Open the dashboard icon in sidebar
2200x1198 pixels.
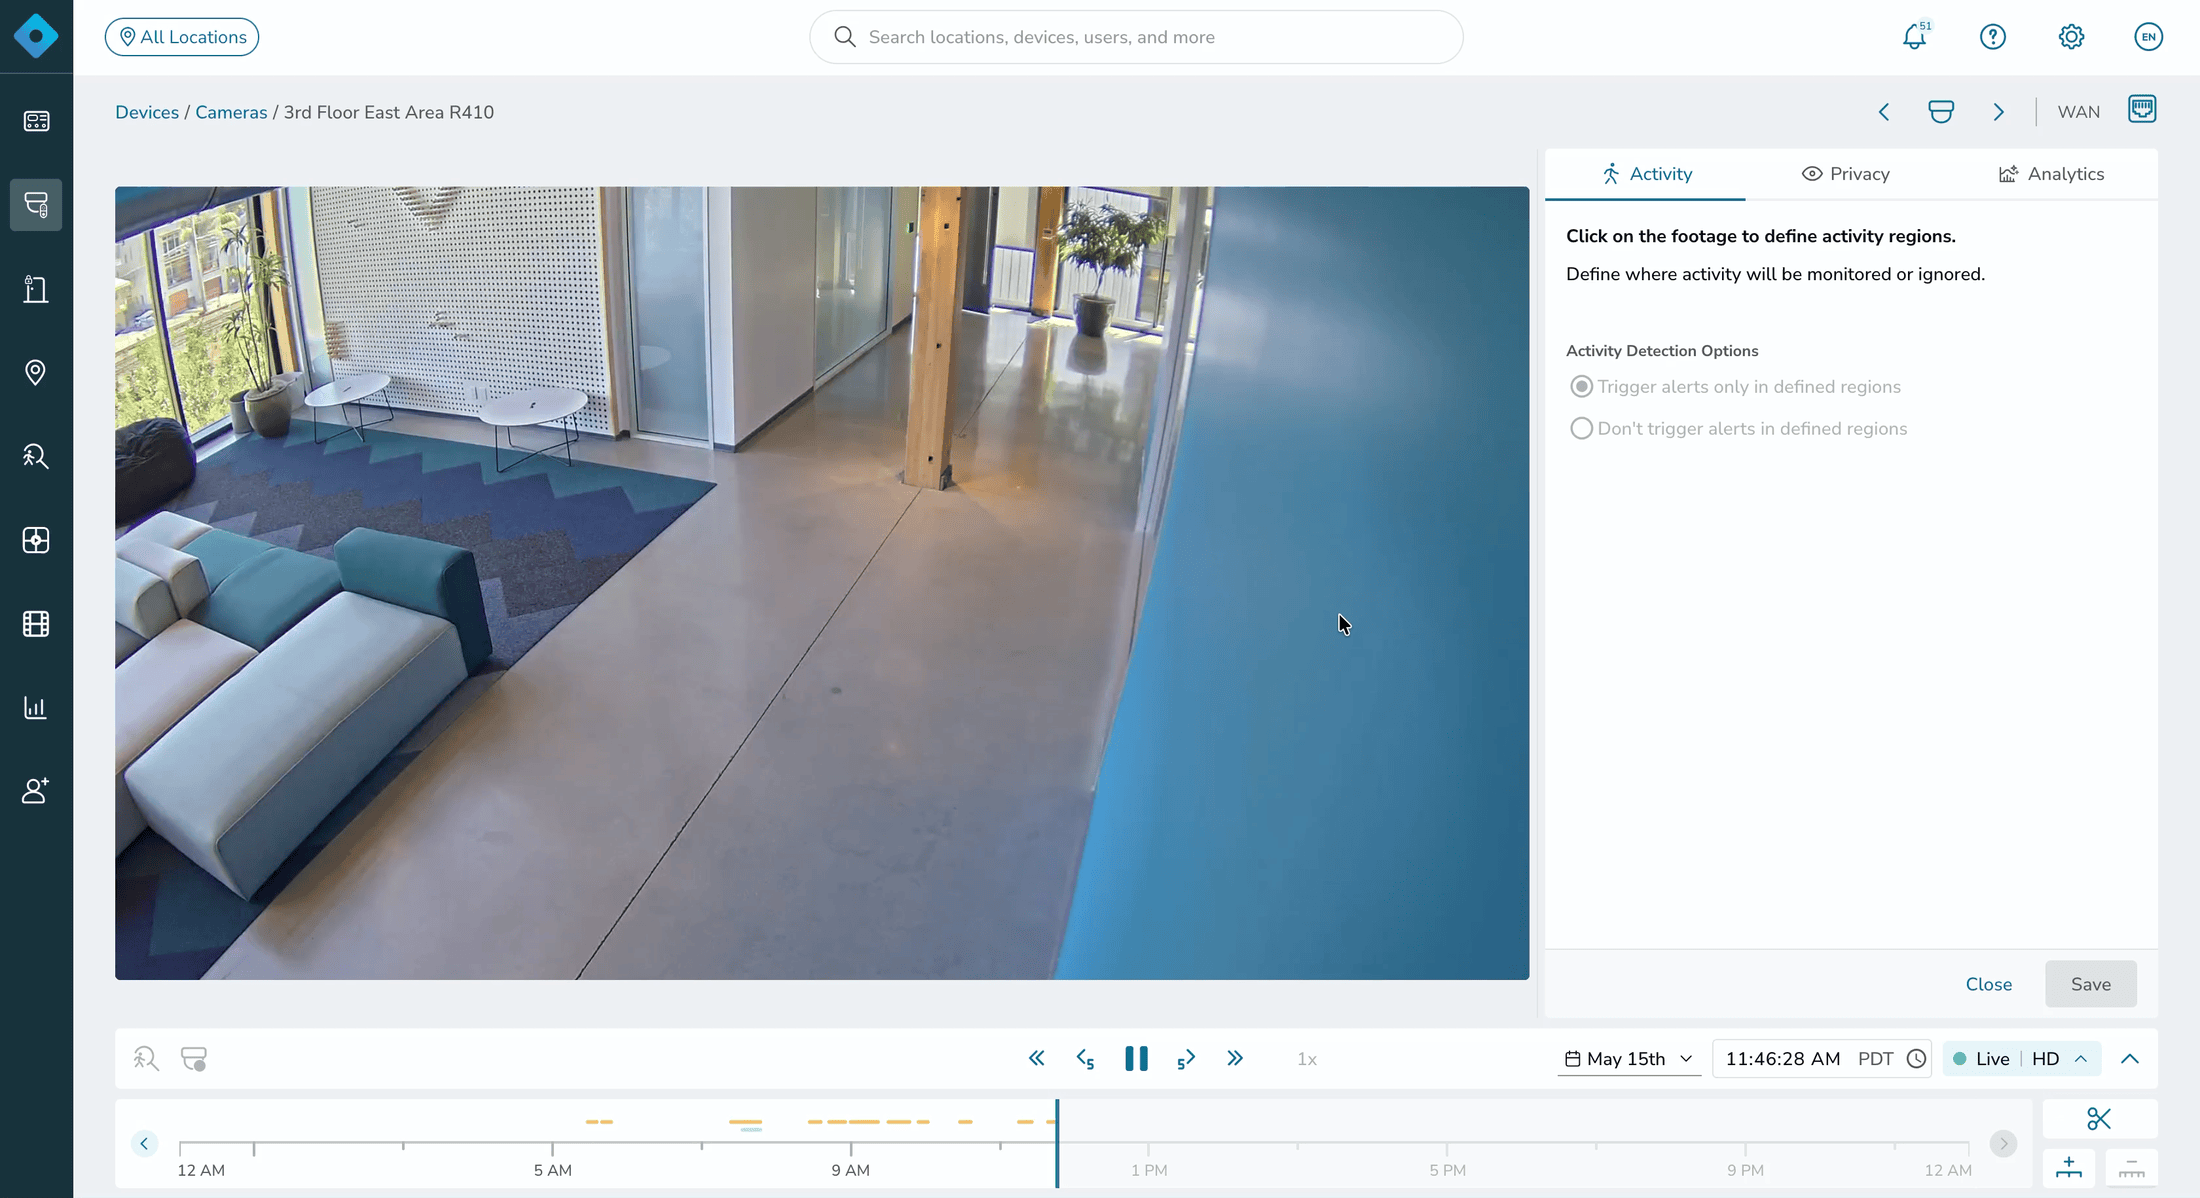tap(36, 121)
